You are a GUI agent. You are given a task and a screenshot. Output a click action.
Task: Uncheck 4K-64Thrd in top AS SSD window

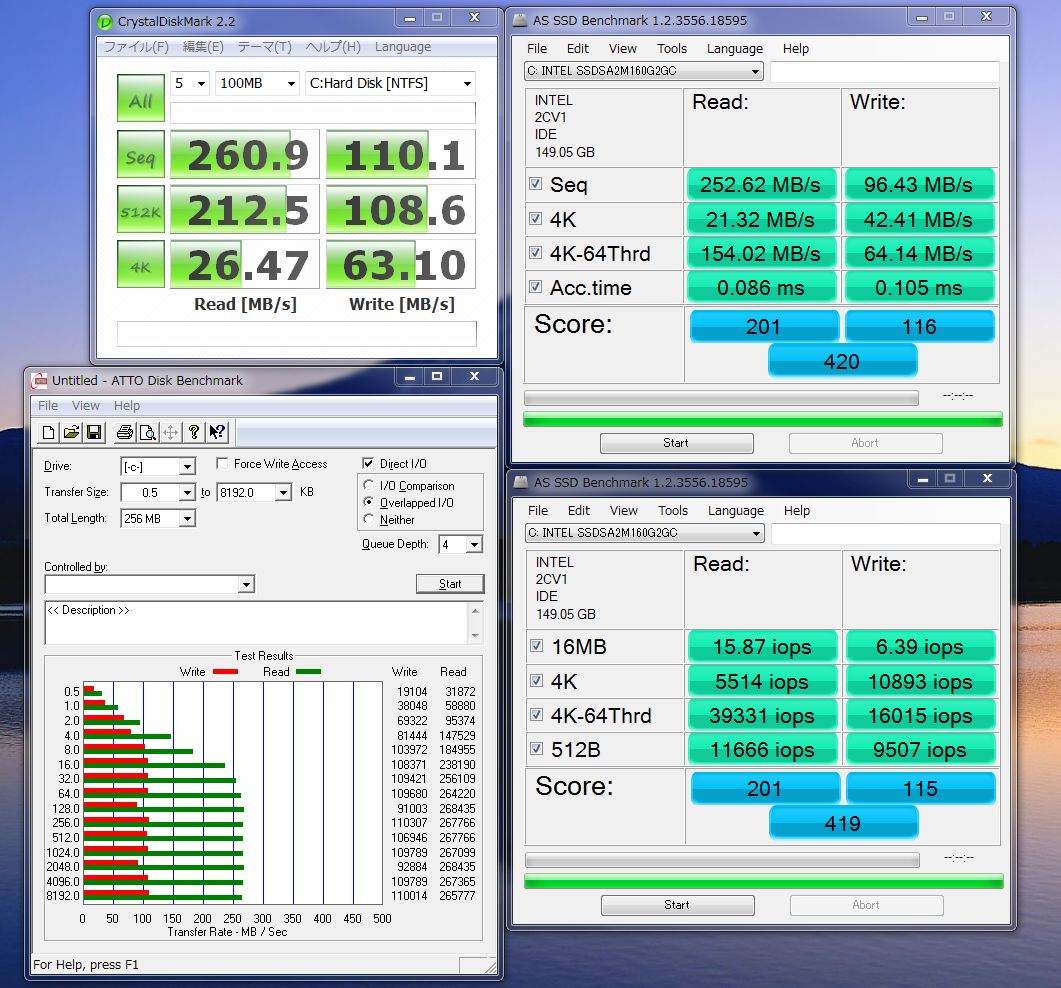coord(535,252)
